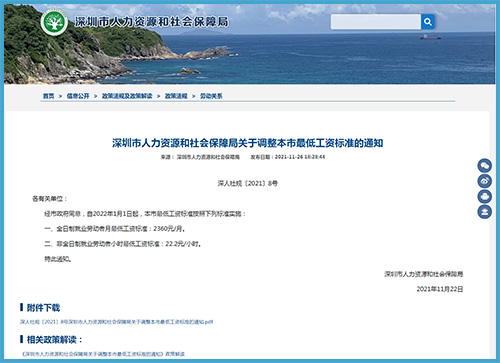Click the document number 深人社规〔2021〕8号

[x=247, y=183]
